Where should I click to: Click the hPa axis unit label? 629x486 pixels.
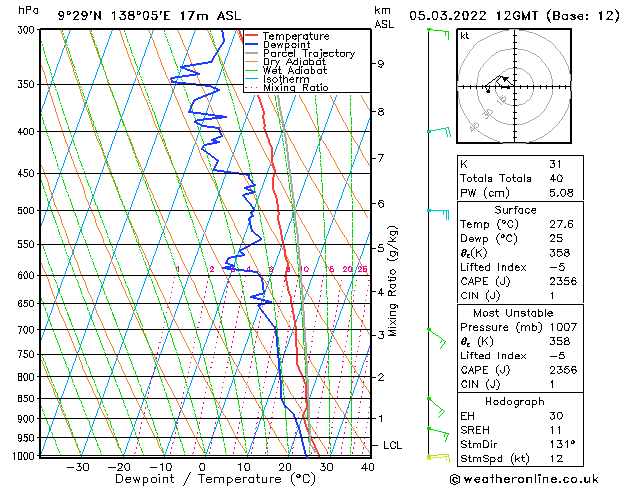click(x=28, y=10)
